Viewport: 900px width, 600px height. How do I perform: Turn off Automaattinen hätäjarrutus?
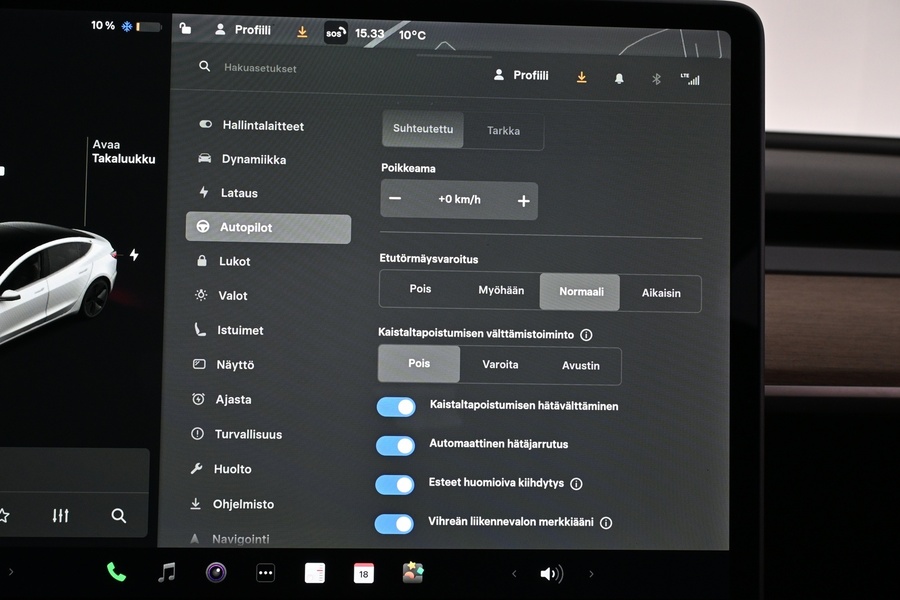point(395,445)
